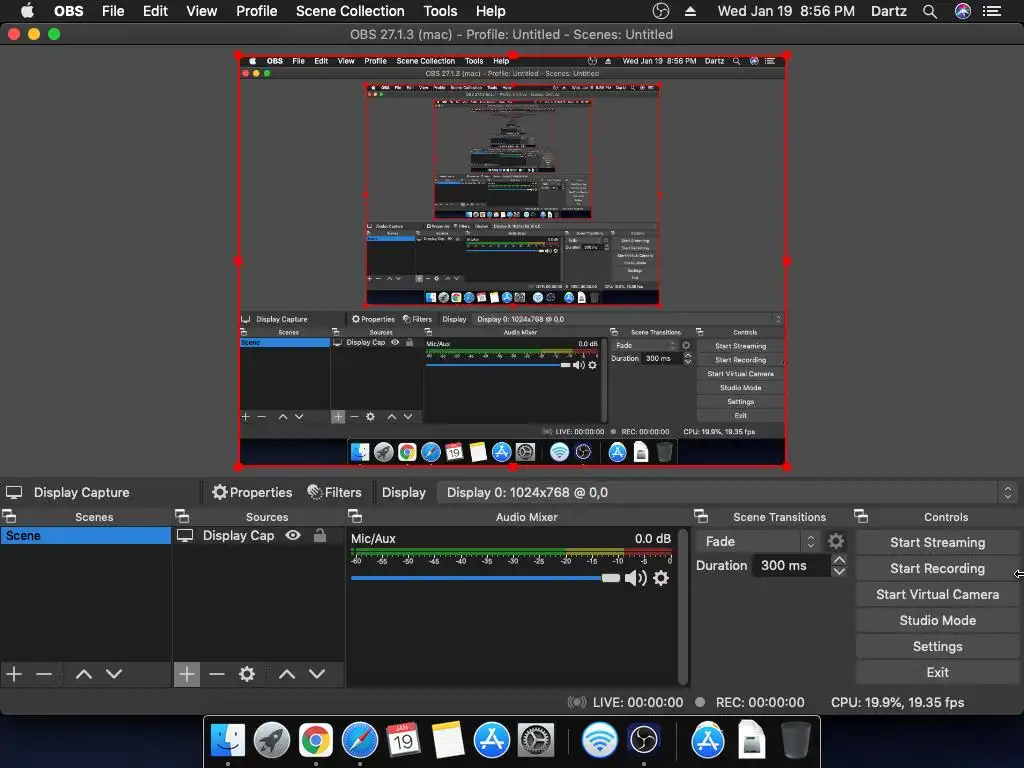Pop out the Audio Mixer dock icon

(x=355, y=517)
